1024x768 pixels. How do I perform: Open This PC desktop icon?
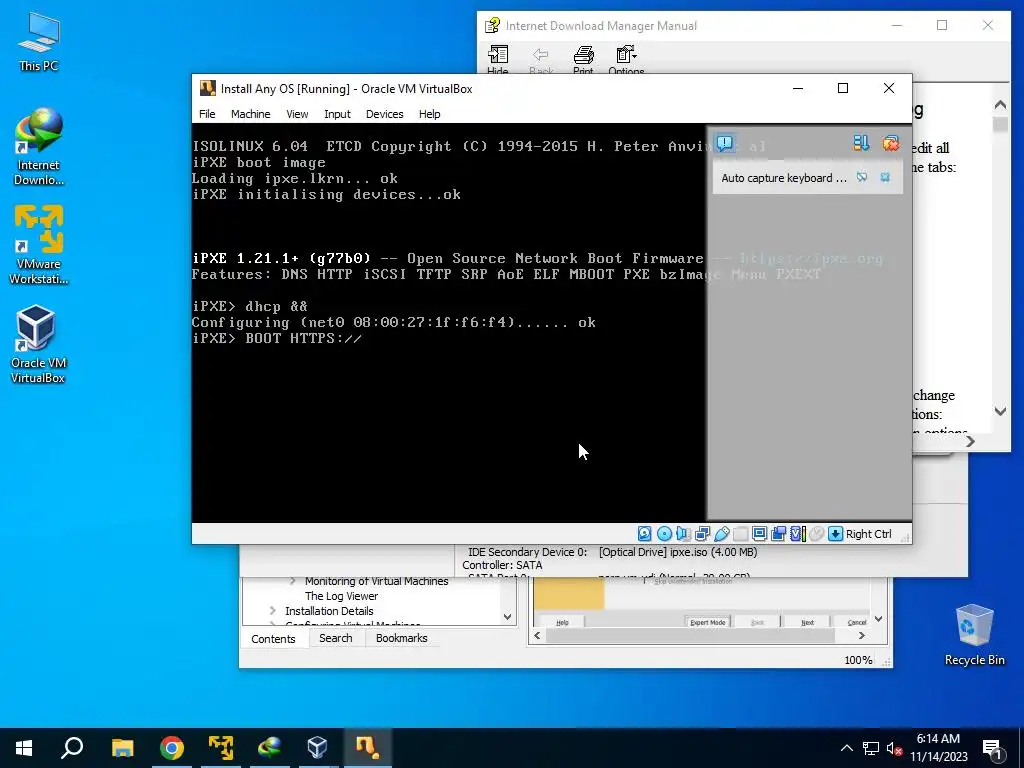pyautogui.click(x=39, y=40)
